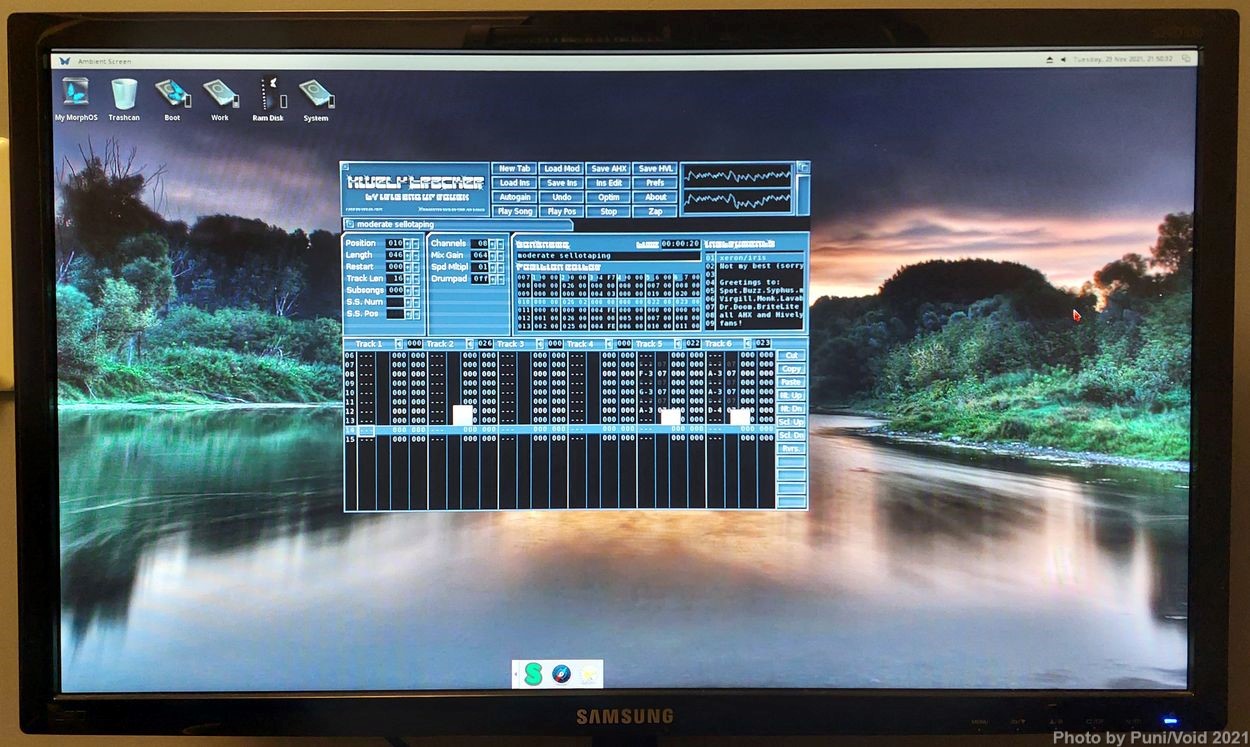Stop playback with the Stop button

[608, 211]
